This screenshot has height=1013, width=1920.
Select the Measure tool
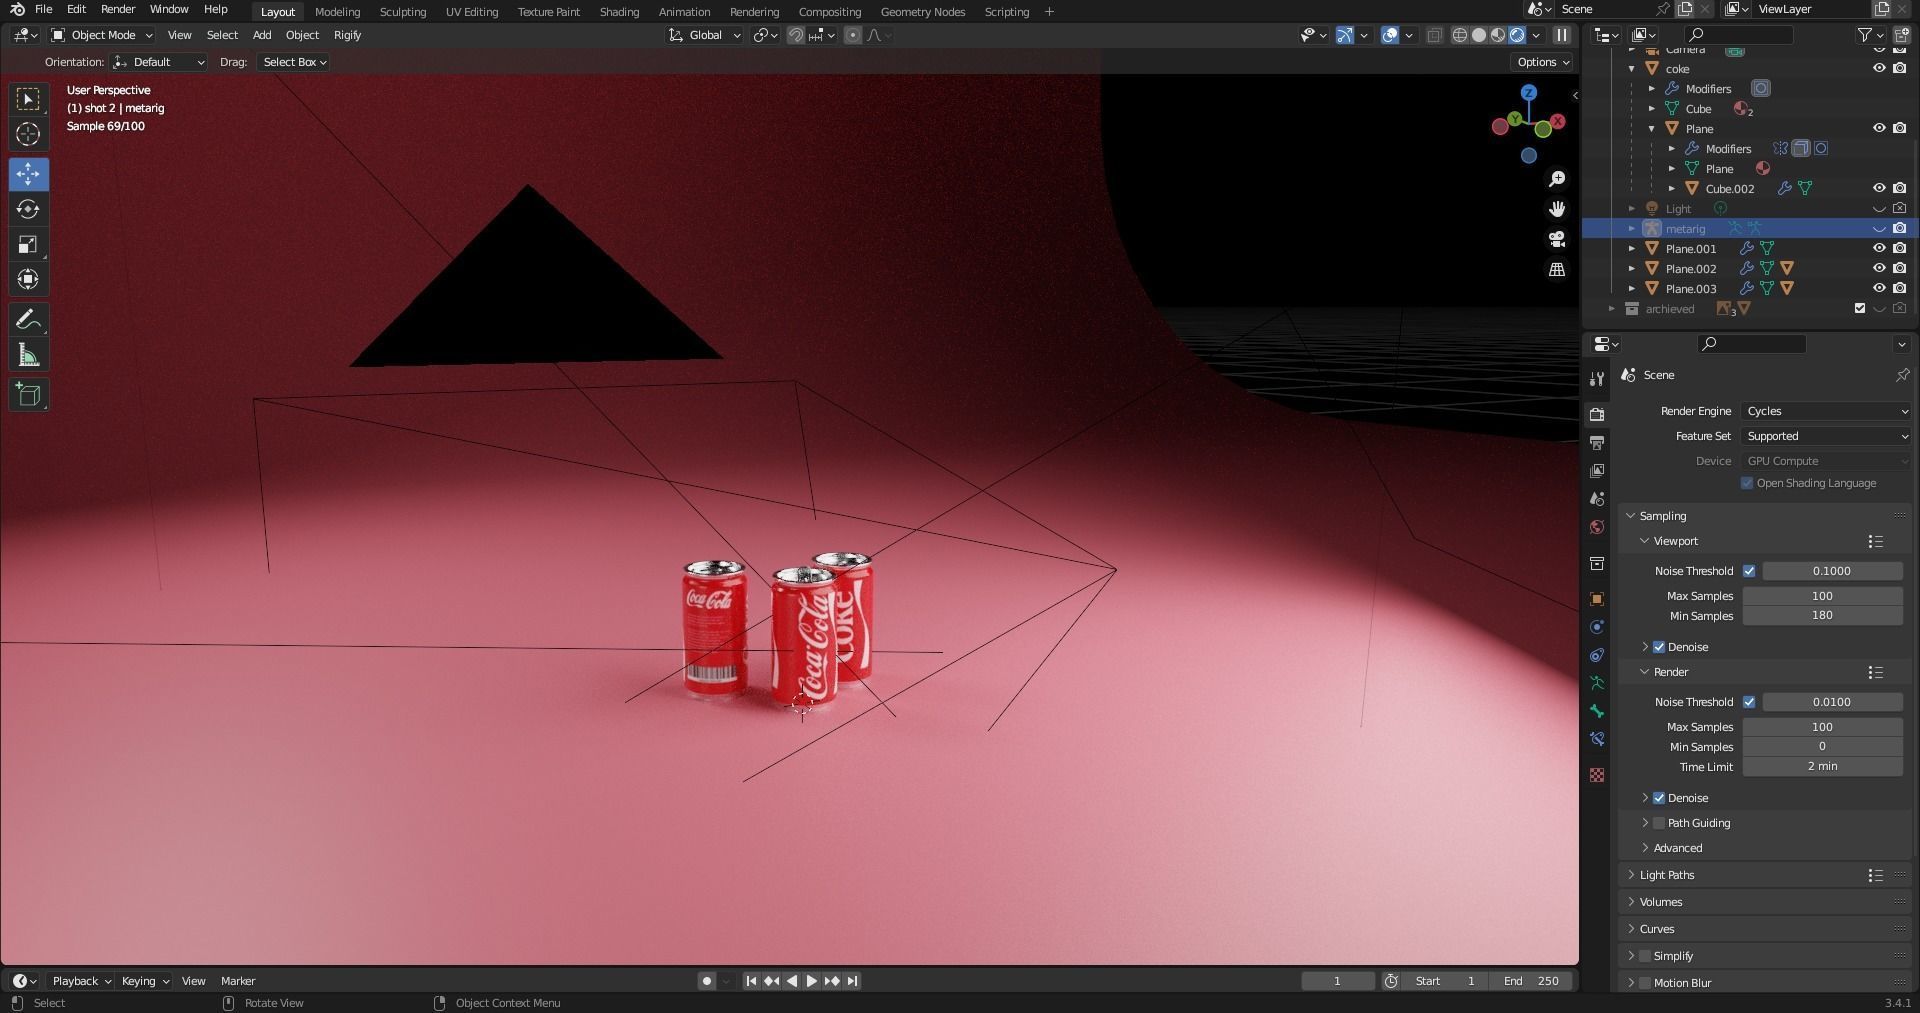click(28, 355)
